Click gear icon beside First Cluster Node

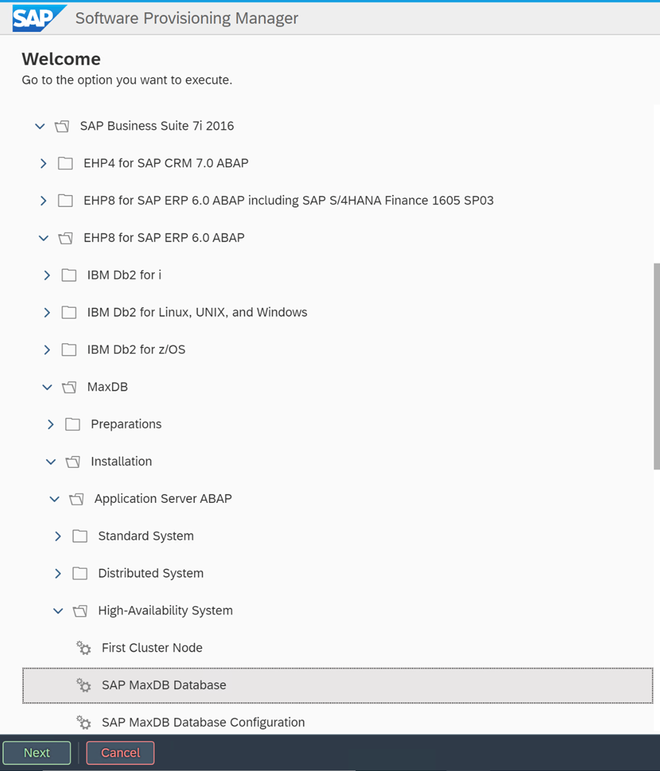coord(84,648)
